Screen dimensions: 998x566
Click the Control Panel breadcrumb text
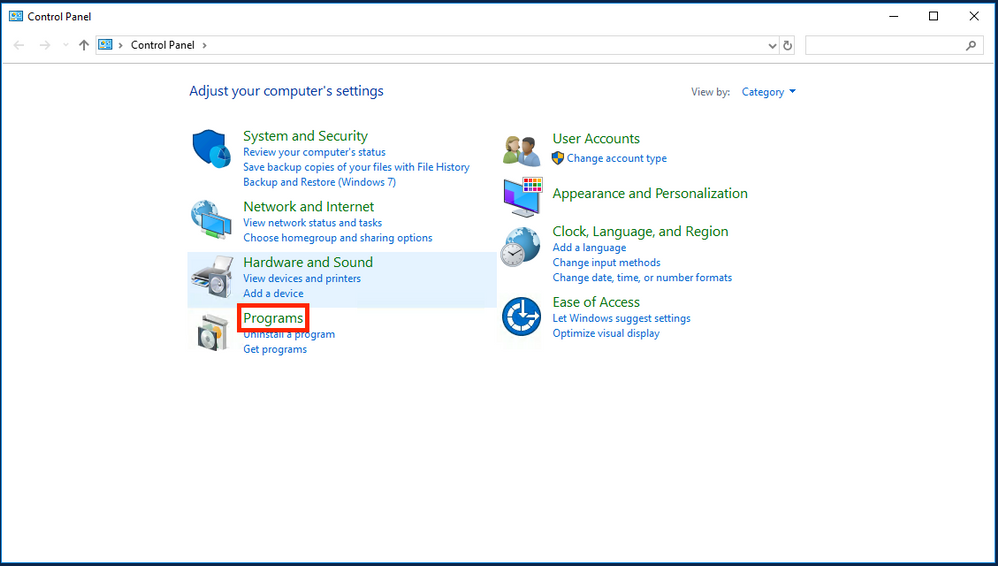(x=162, y=45)
